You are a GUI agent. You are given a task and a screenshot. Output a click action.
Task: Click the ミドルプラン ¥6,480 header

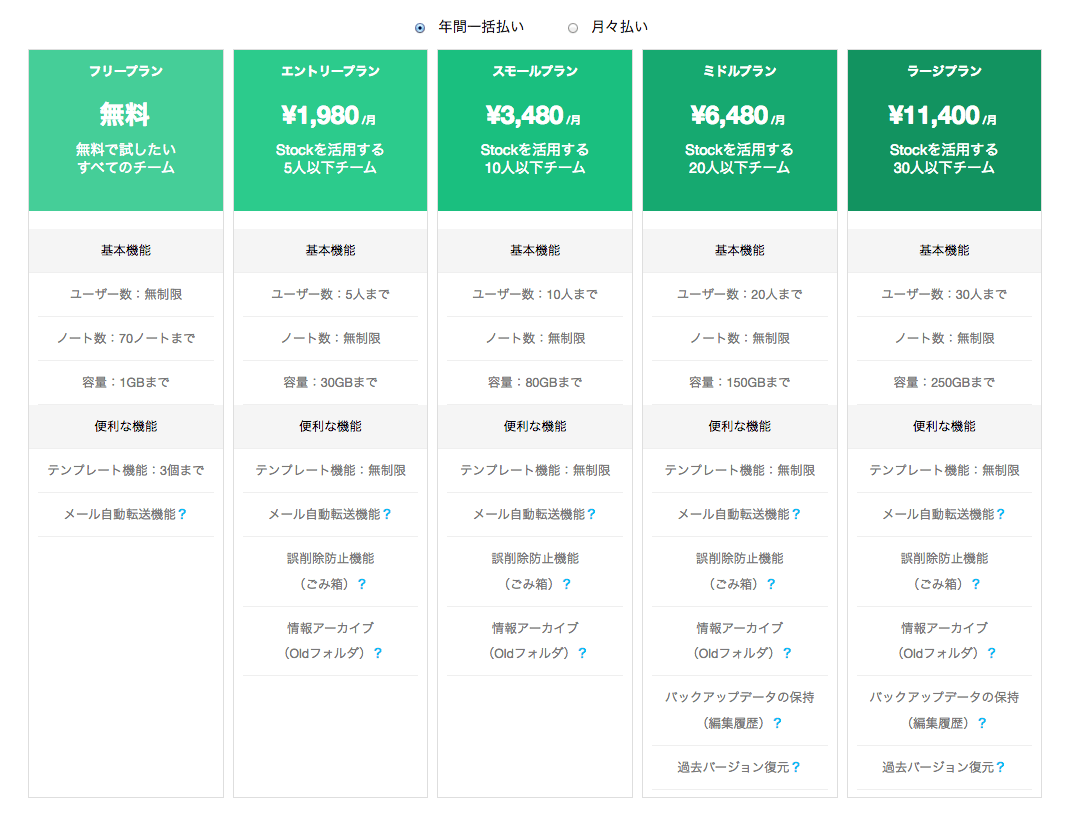(x=740, y=130)
